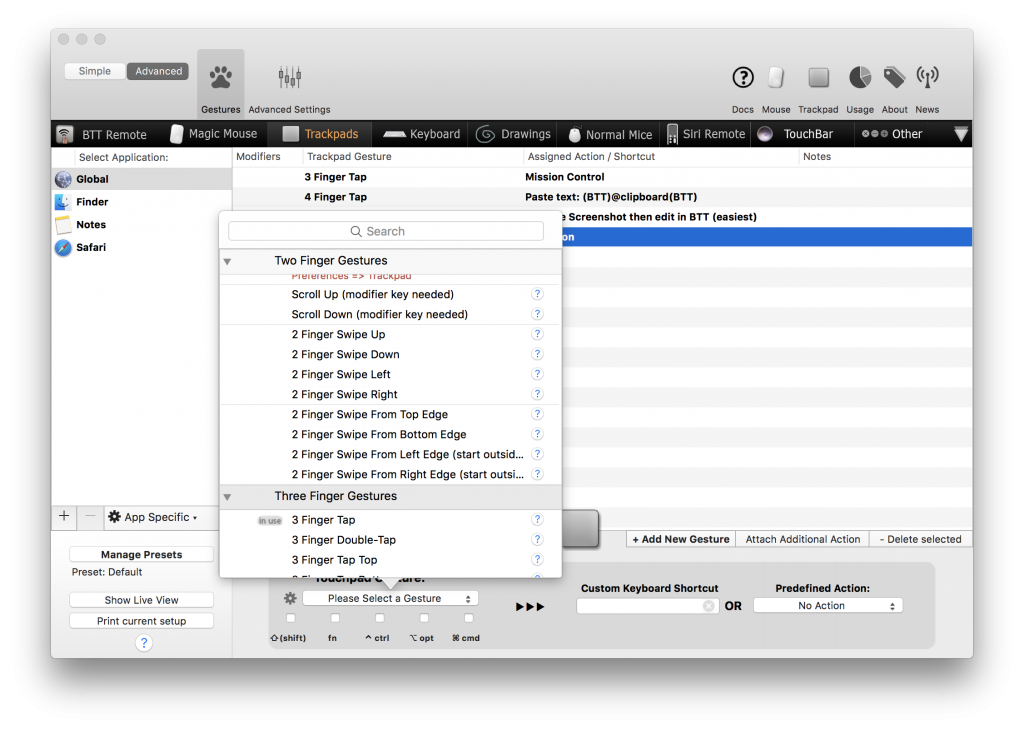
Task: Open the Gestures paw icon section
Action: coord(221,78)
